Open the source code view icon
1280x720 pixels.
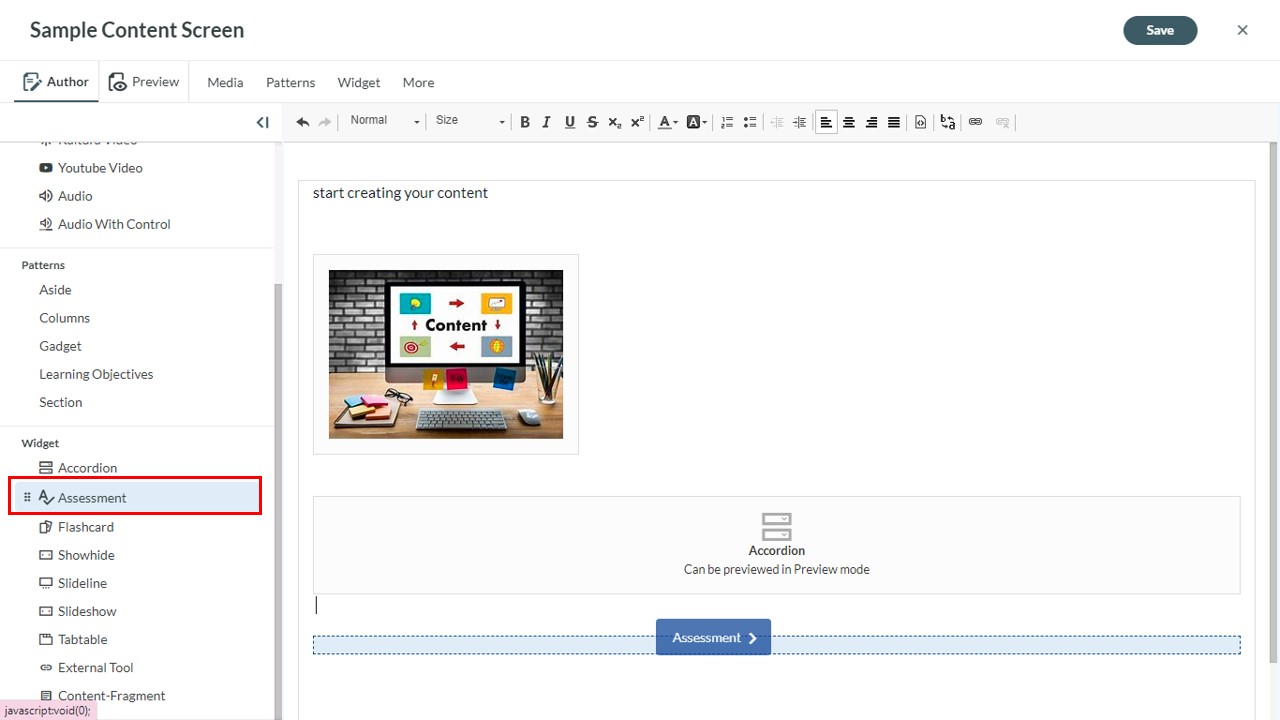coord(921,122)
